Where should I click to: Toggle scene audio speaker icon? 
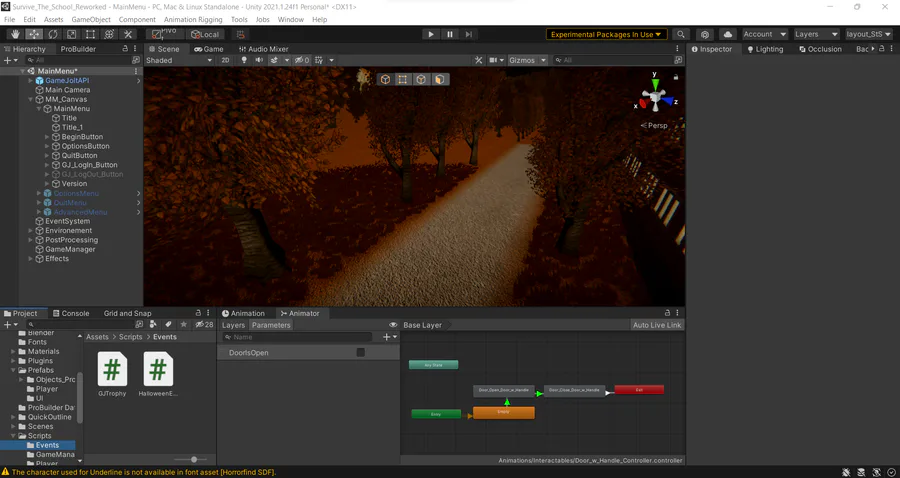coord(259,60)
